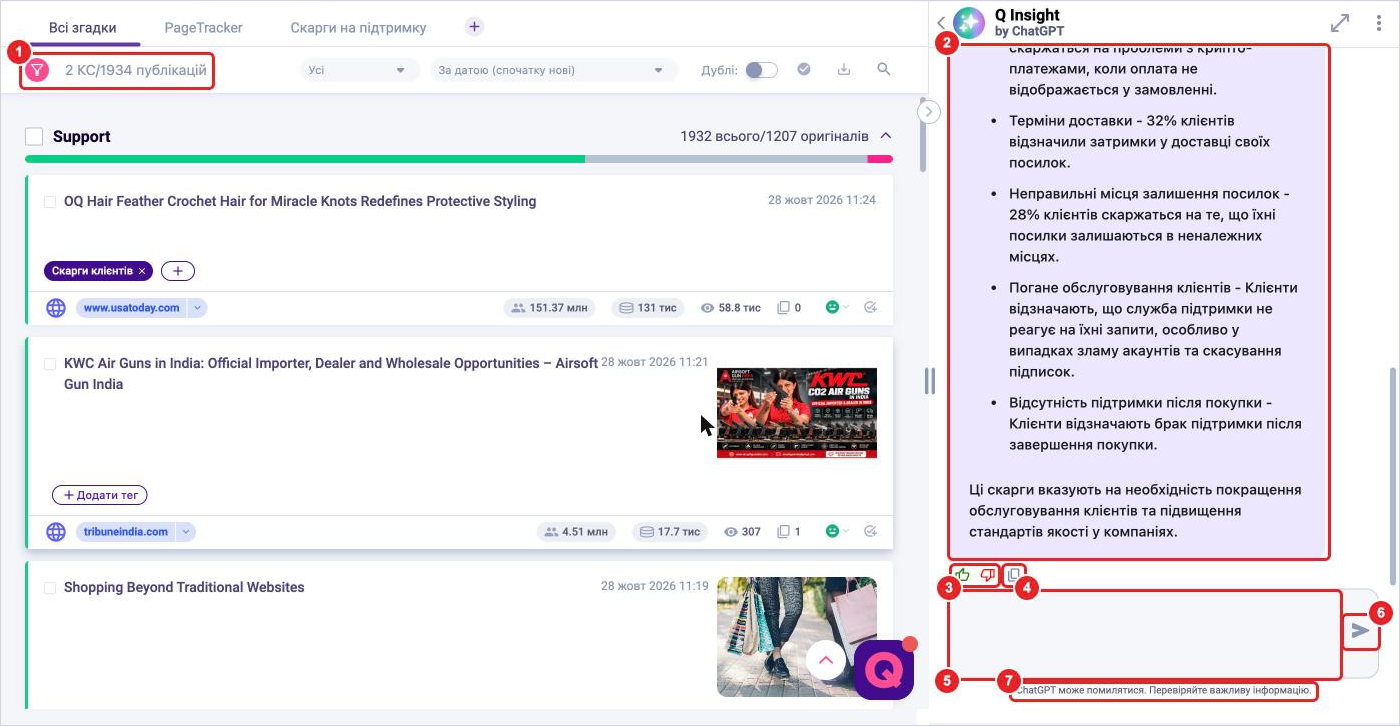
Task: Click the mark-all-processed checkmark icon in toolbar
Action: pos(804,69)
